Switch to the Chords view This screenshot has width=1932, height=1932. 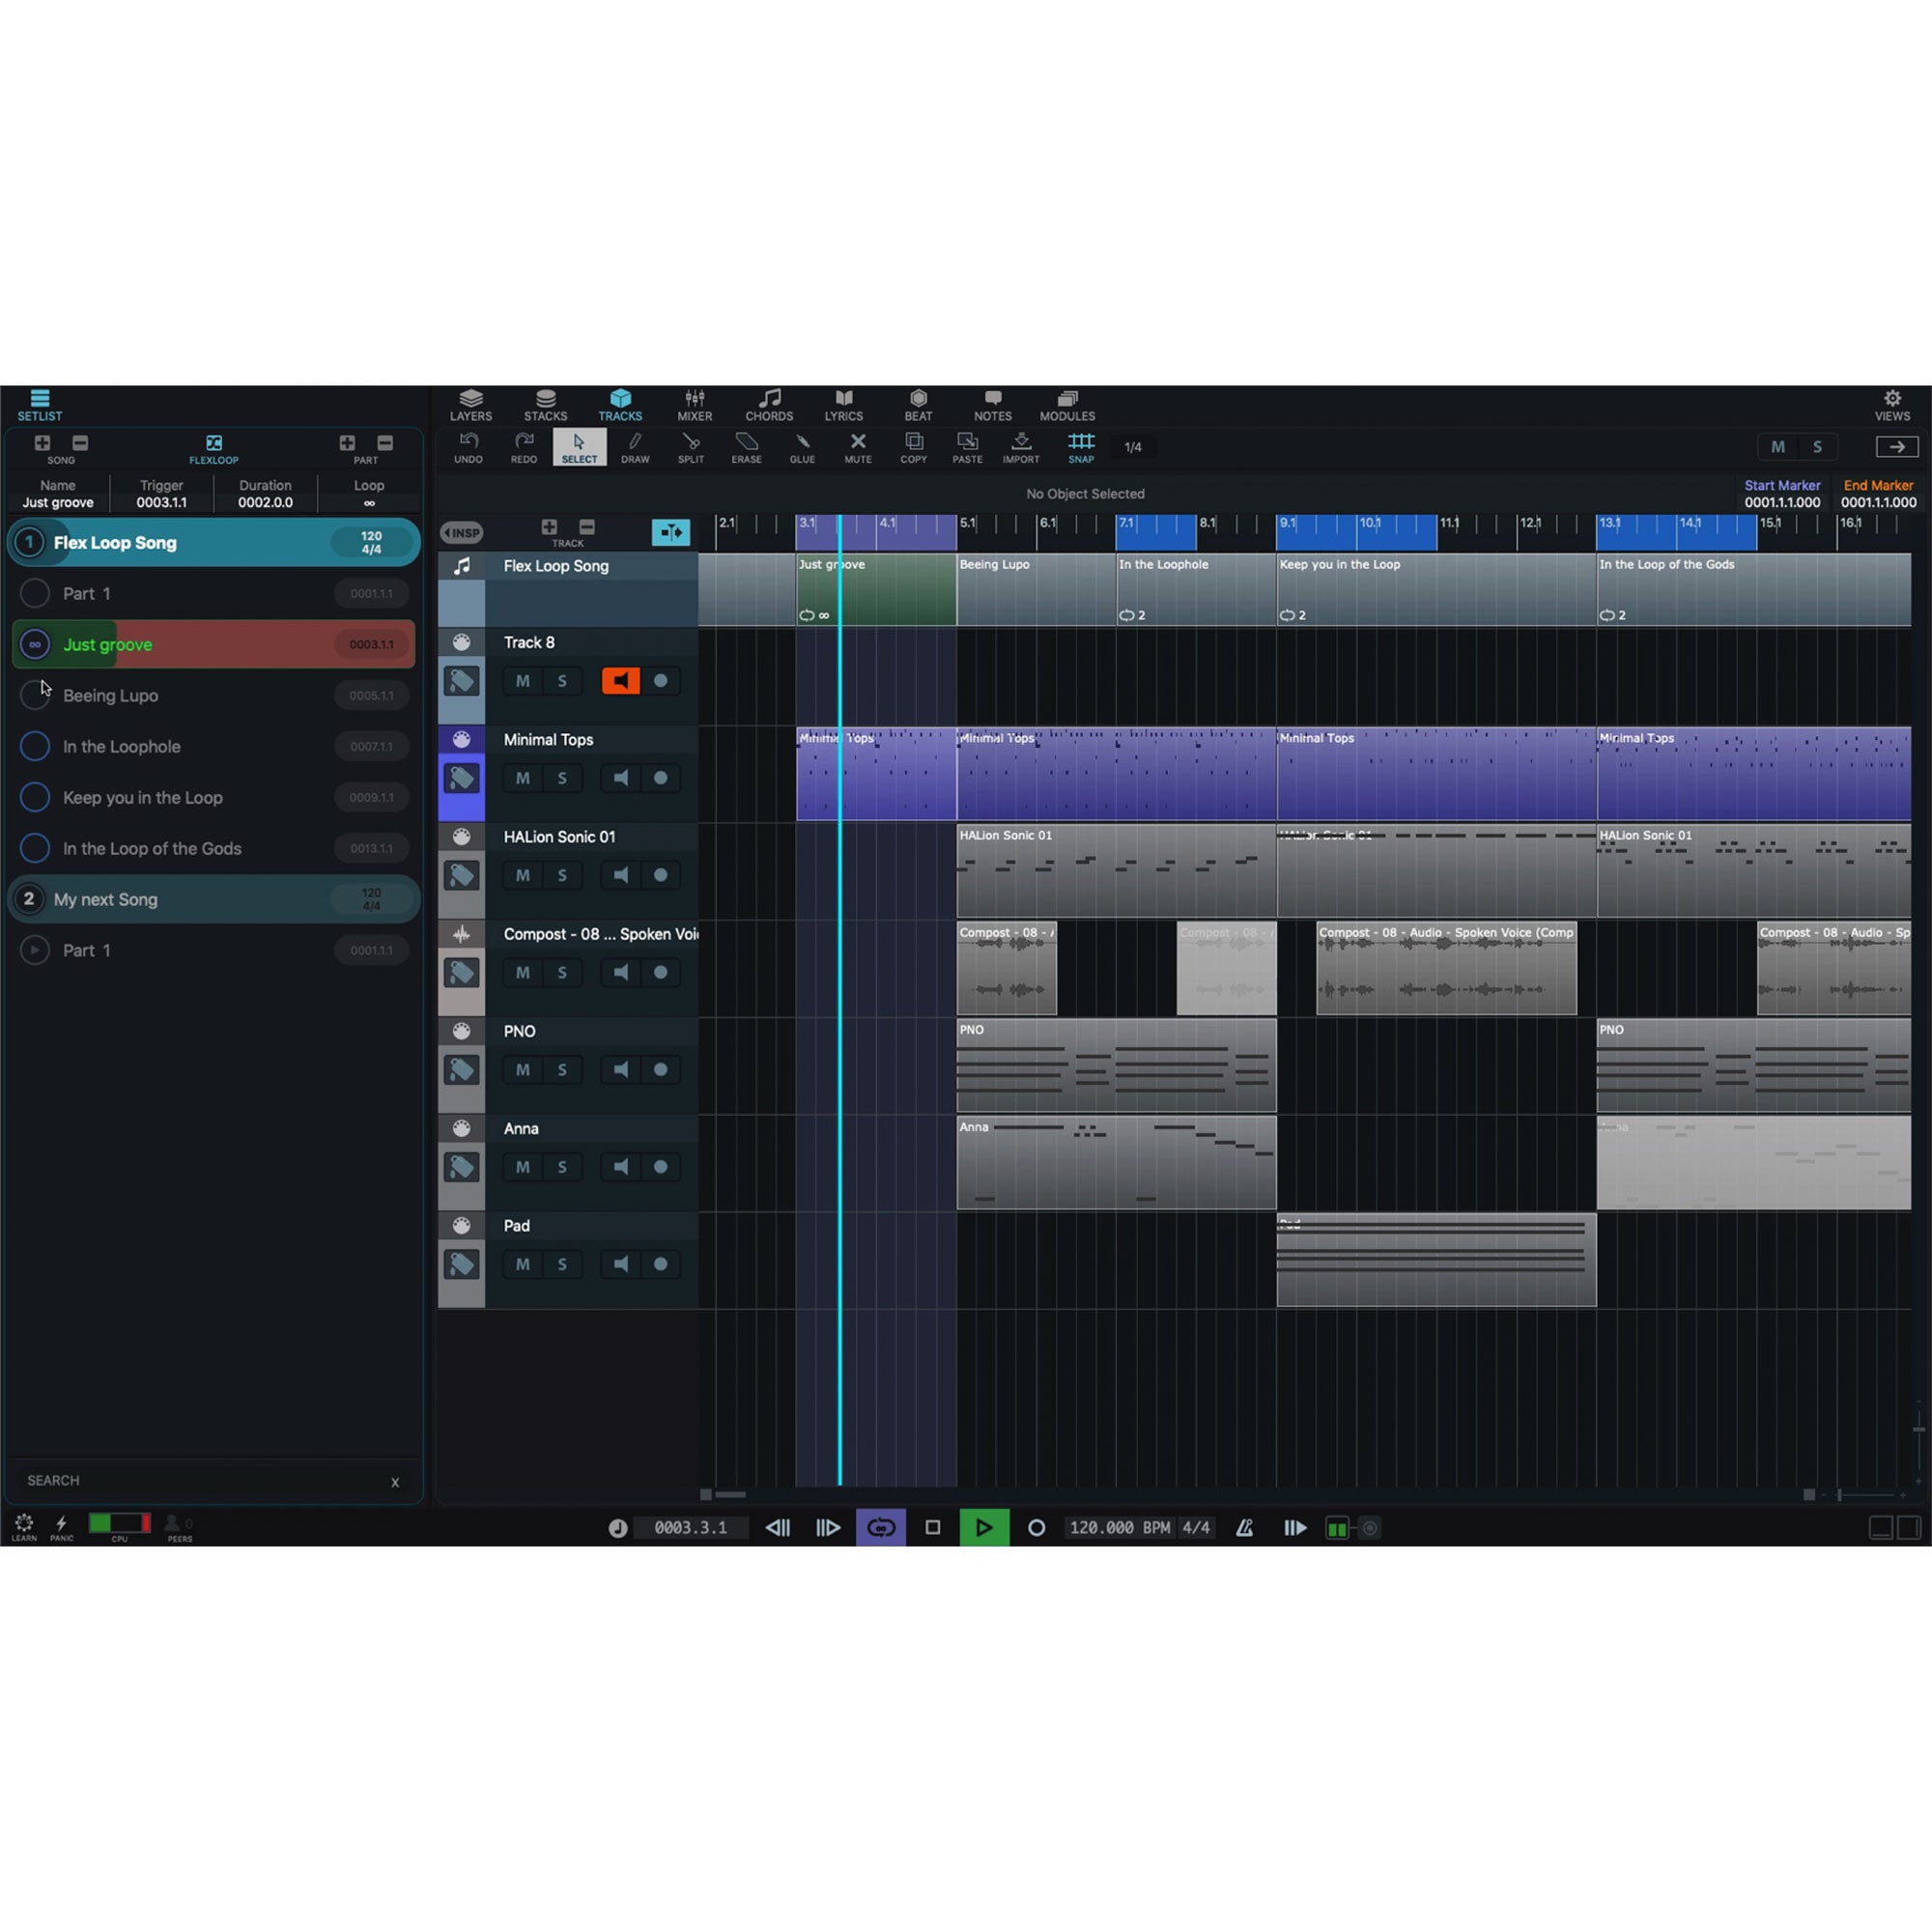click(x=769, y=404)
